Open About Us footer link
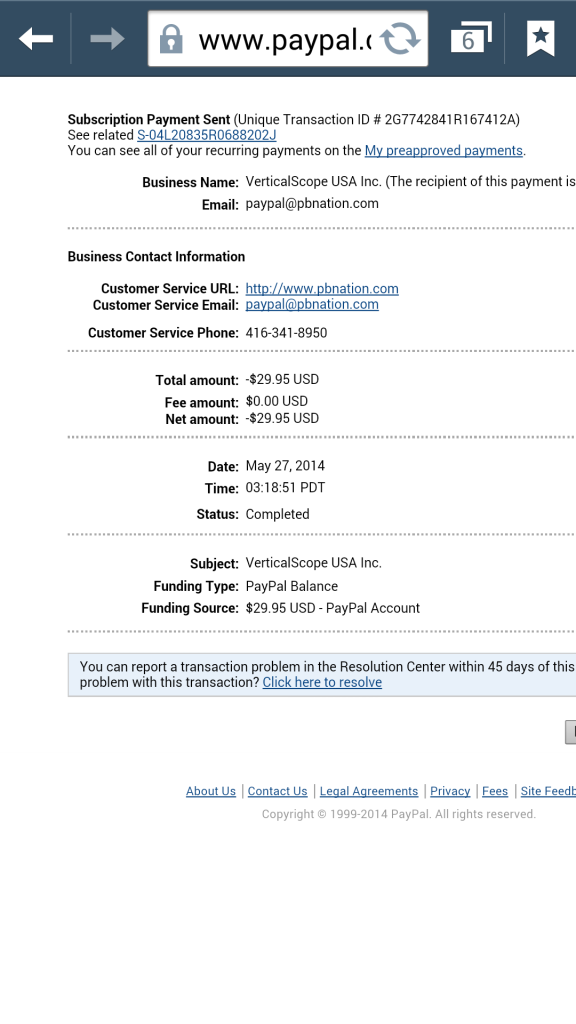Viewport: 576px width, 1024px height. point(211,791)
